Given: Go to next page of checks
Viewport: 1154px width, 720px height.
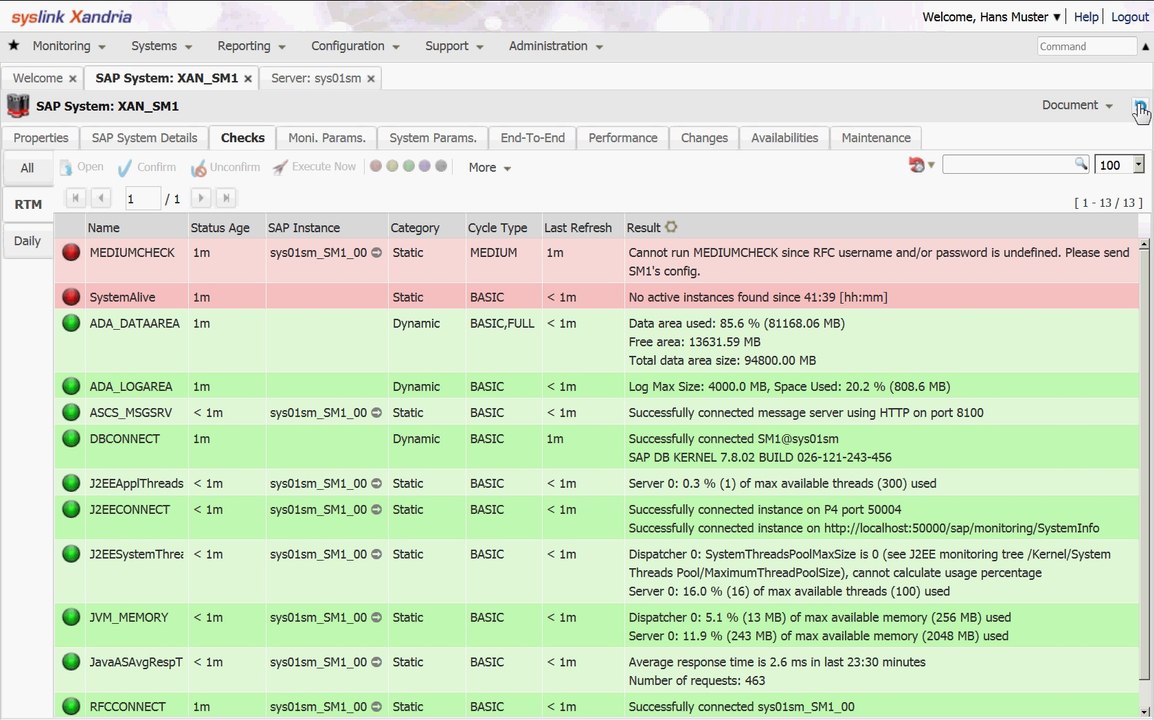Looking at the screenshot, I should click(201, 197).
